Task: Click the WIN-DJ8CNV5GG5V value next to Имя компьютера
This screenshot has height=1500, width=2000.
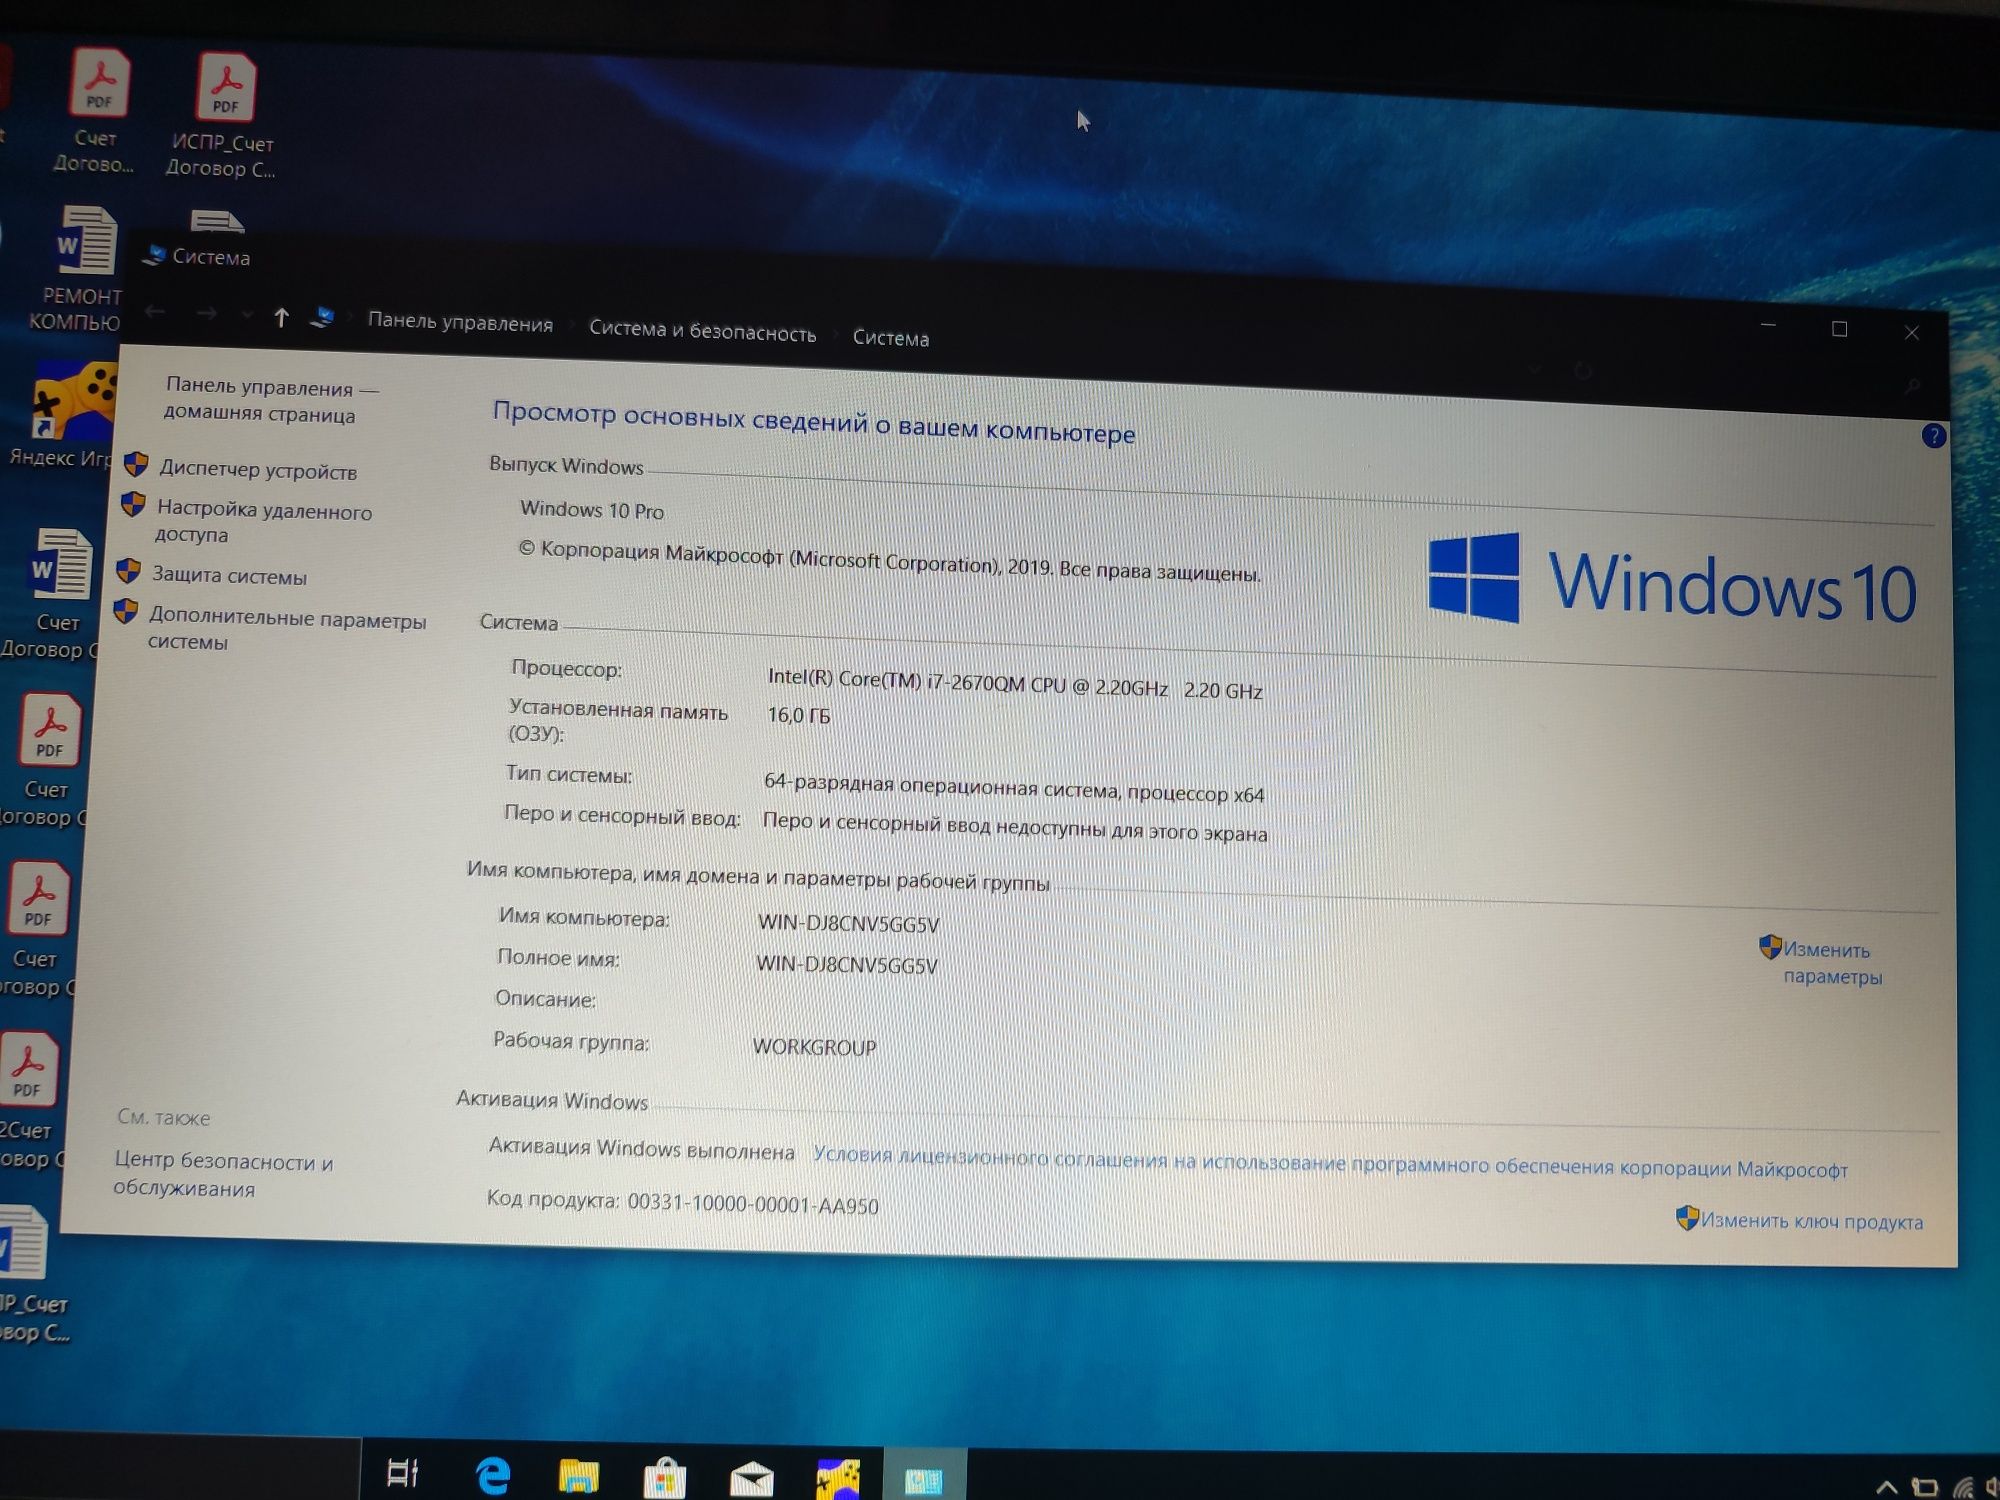Action: point(848,923)
